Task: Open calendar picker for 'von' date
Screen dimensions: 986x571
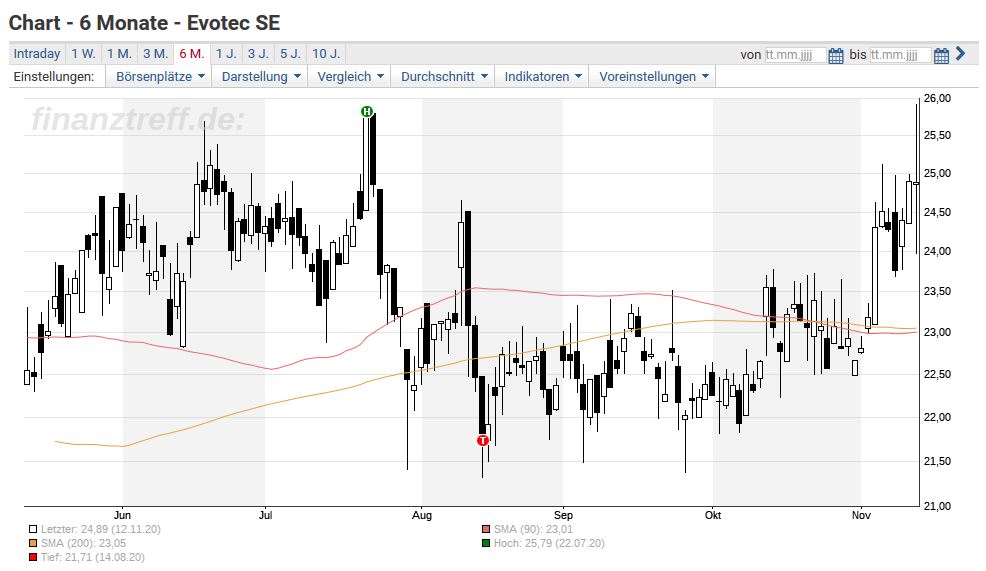Action: tap(836, 55)
